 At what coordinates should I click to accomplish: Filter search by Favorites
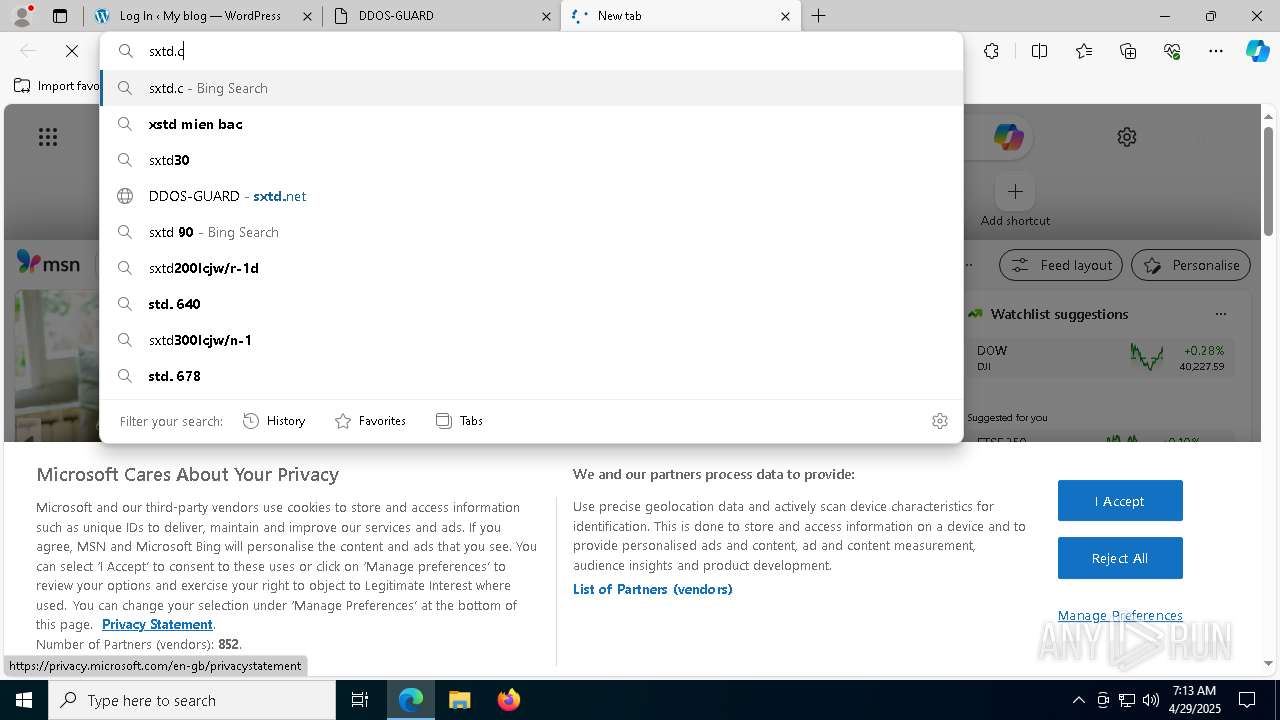click(370, 421)
